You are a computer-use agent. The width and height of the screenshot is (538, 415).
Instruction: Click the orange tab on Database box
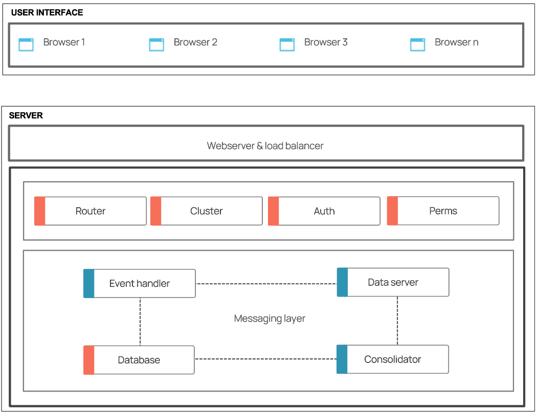[x=89, y=360]
